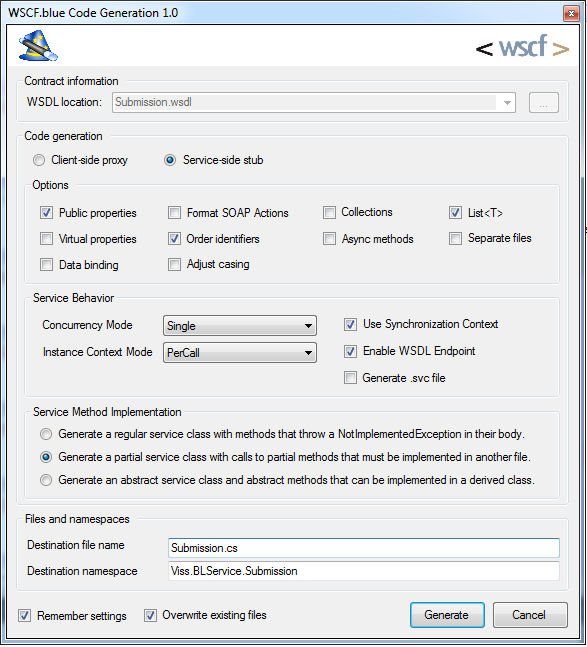The width and height of the screenshot is (587, 647).
Task: Toggle the Async methods checkbox
Action: [x=329, y=239]
